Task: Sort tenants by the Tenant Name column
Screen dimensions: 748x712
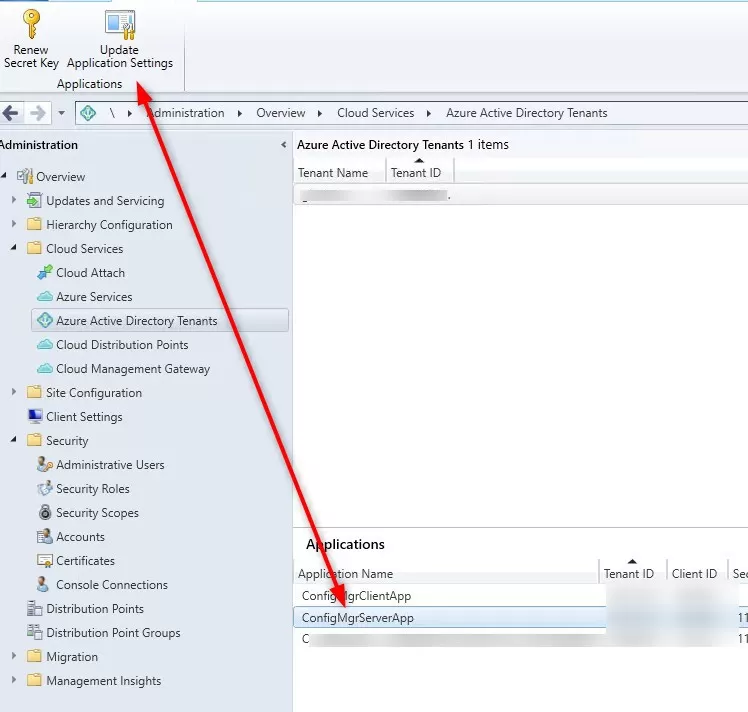Action: click(339, 173)
